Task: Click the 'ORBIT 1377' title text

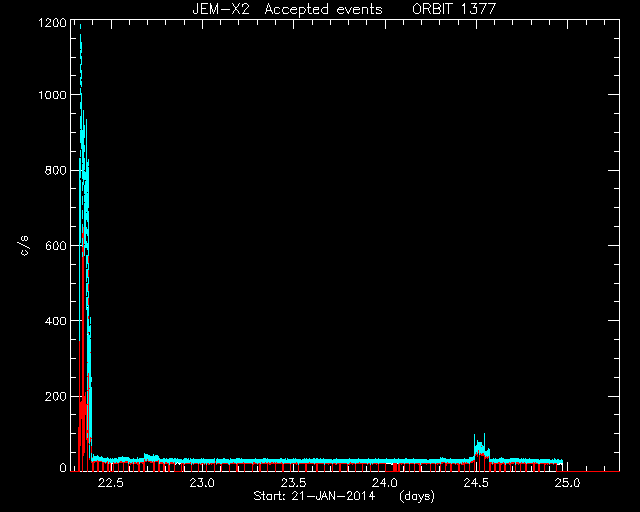Action: [454, 9]
